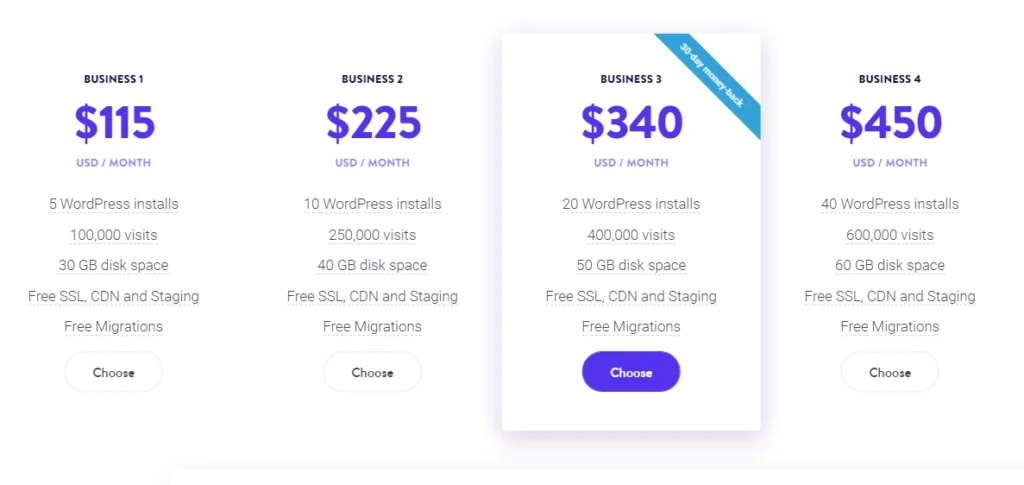Open "10 WordPress installs" feature details
1024x485 pixels.
372,204
